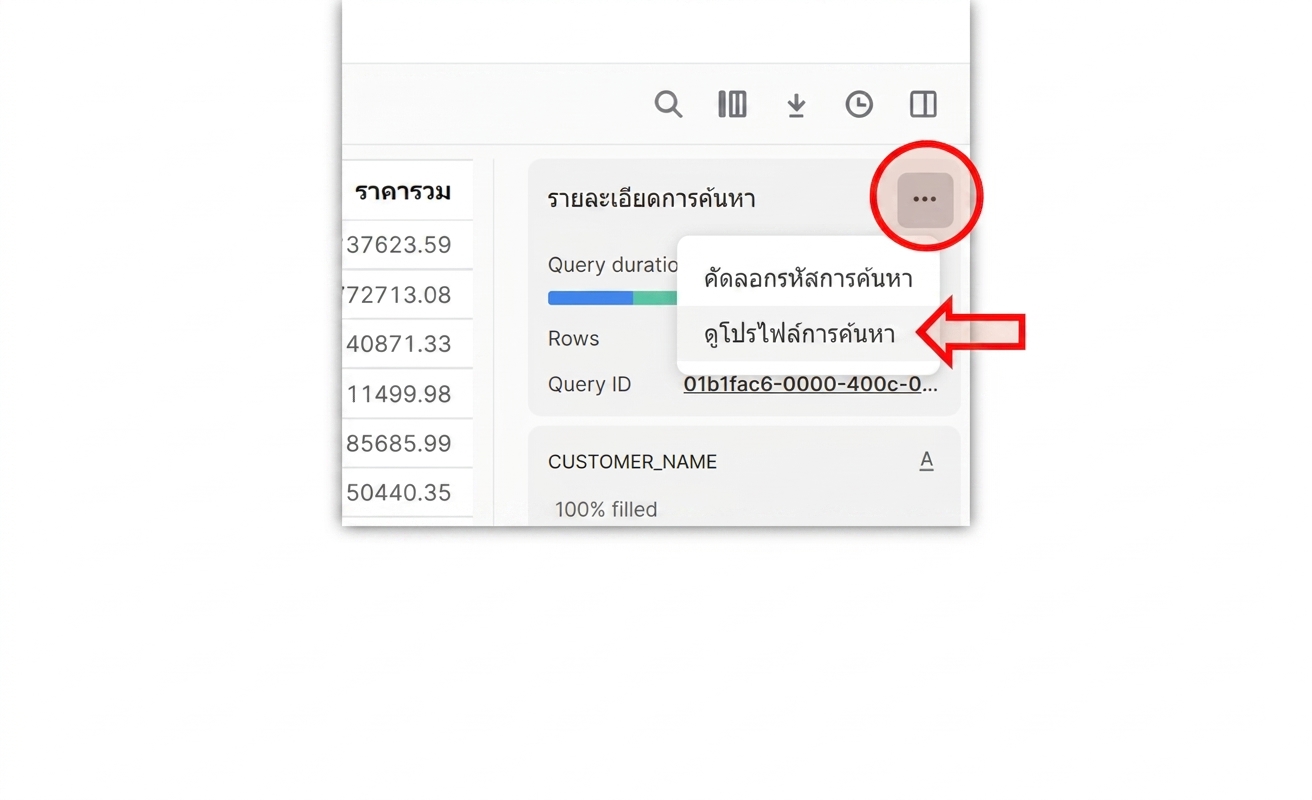Click the Query duration progress bar
1312x800 pixels.
point(612,298)
